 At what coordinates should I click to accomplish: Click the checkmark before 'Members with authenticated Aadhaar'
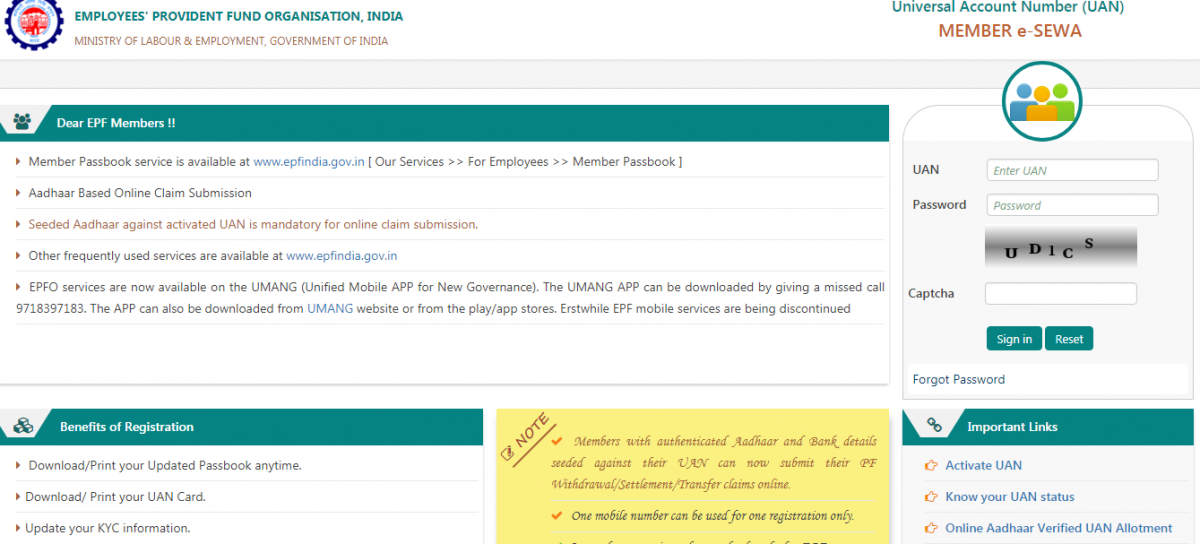tap(556, 440)
